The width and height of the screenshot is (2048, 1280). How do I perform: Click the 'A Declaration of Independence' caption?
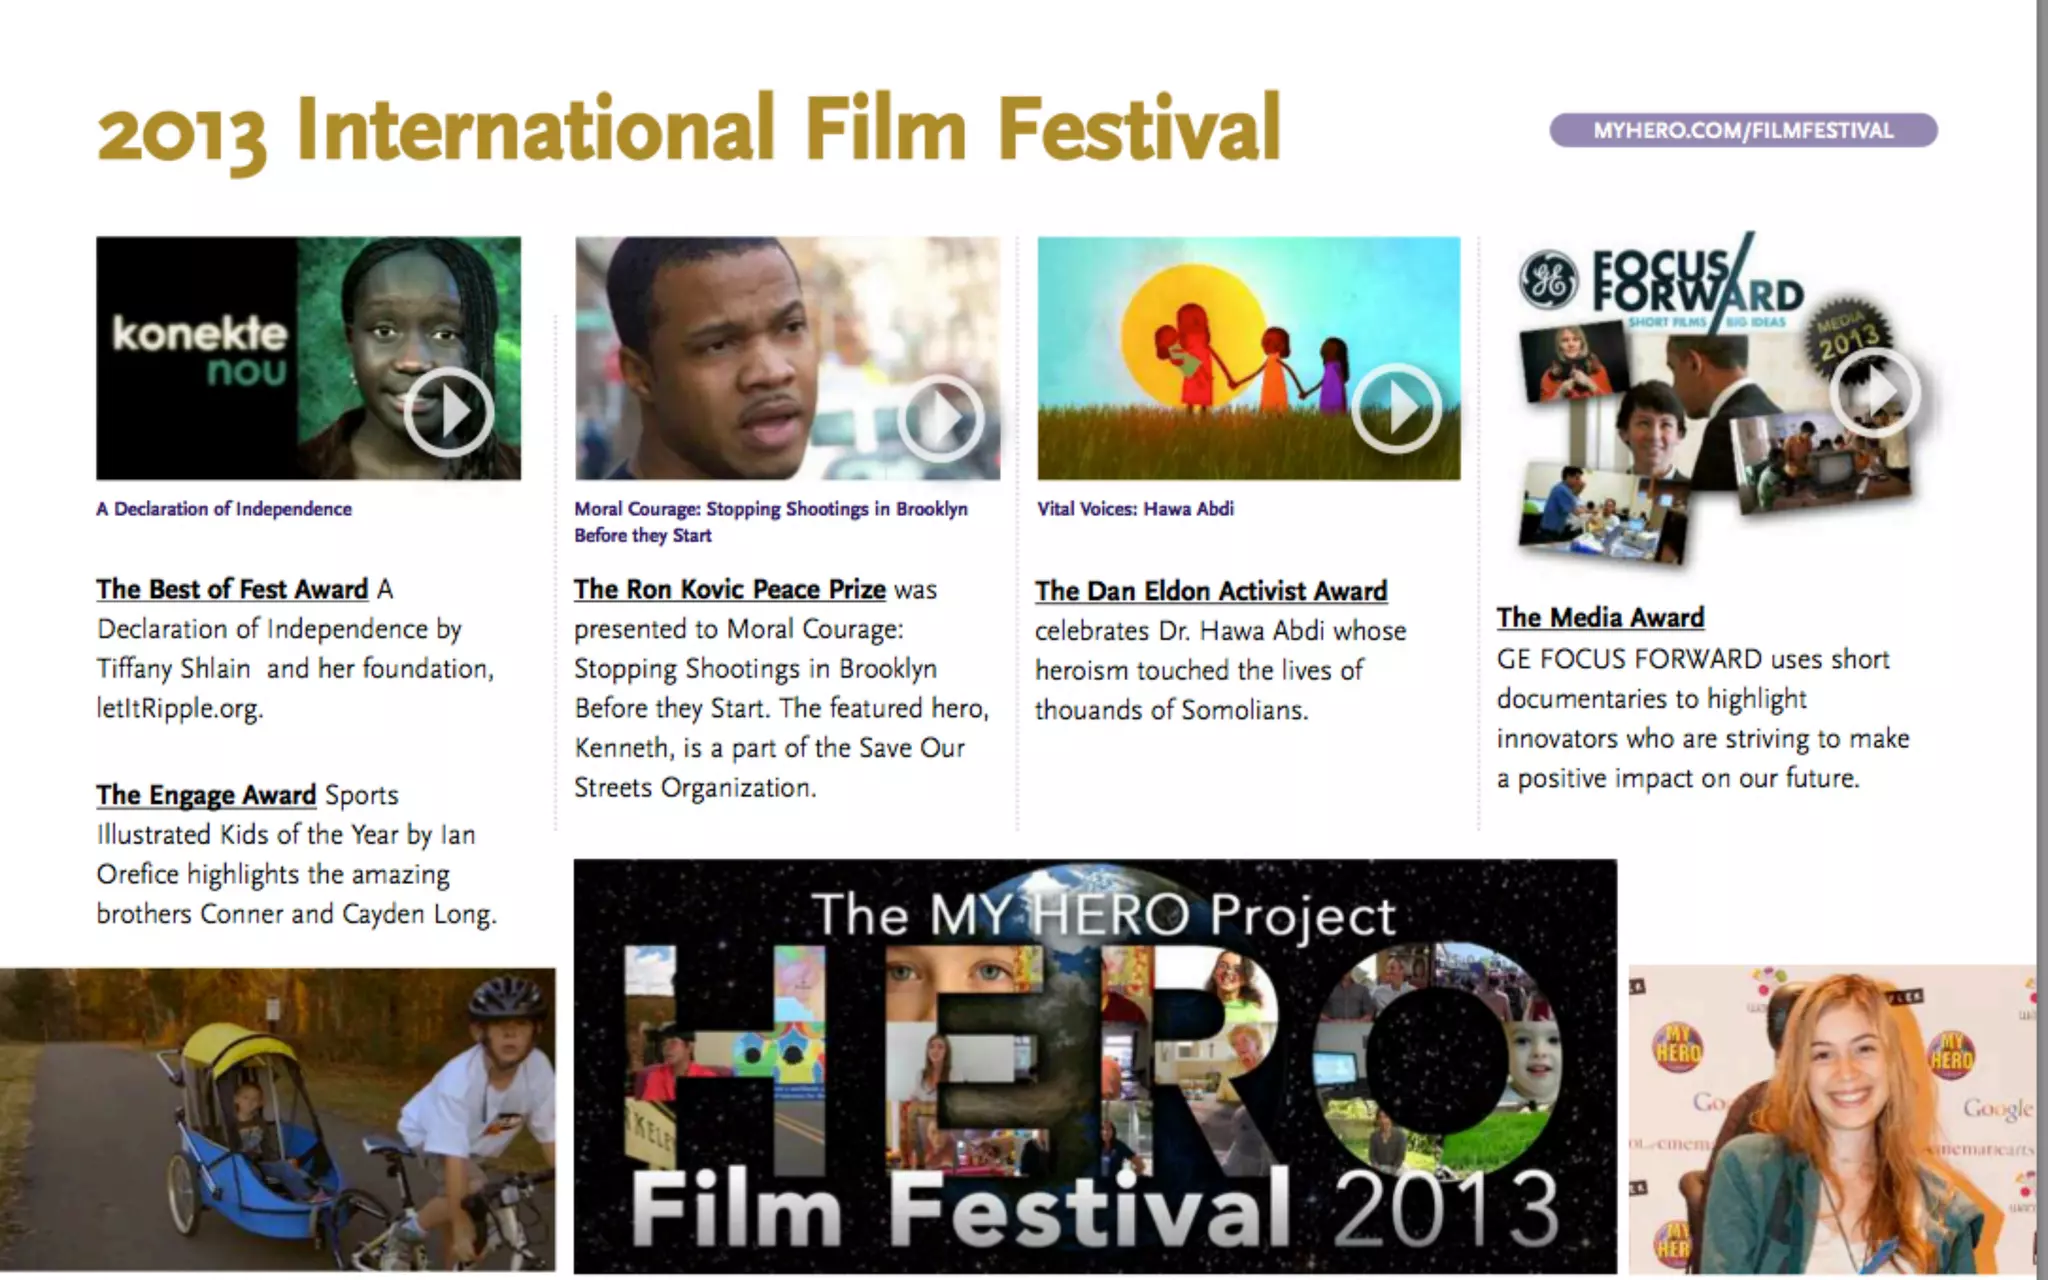[224, 509]
